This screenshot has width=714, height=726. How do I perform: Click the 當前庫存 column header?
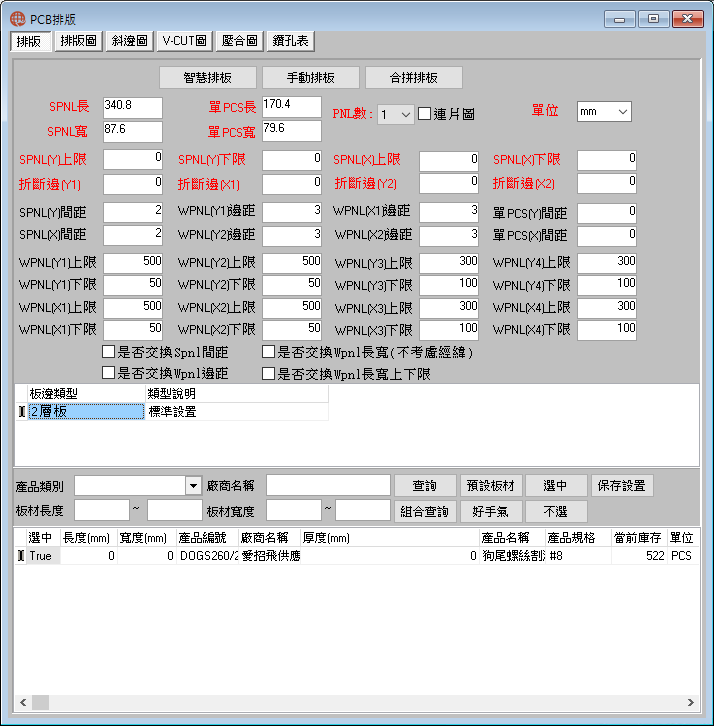click(639, 538)
